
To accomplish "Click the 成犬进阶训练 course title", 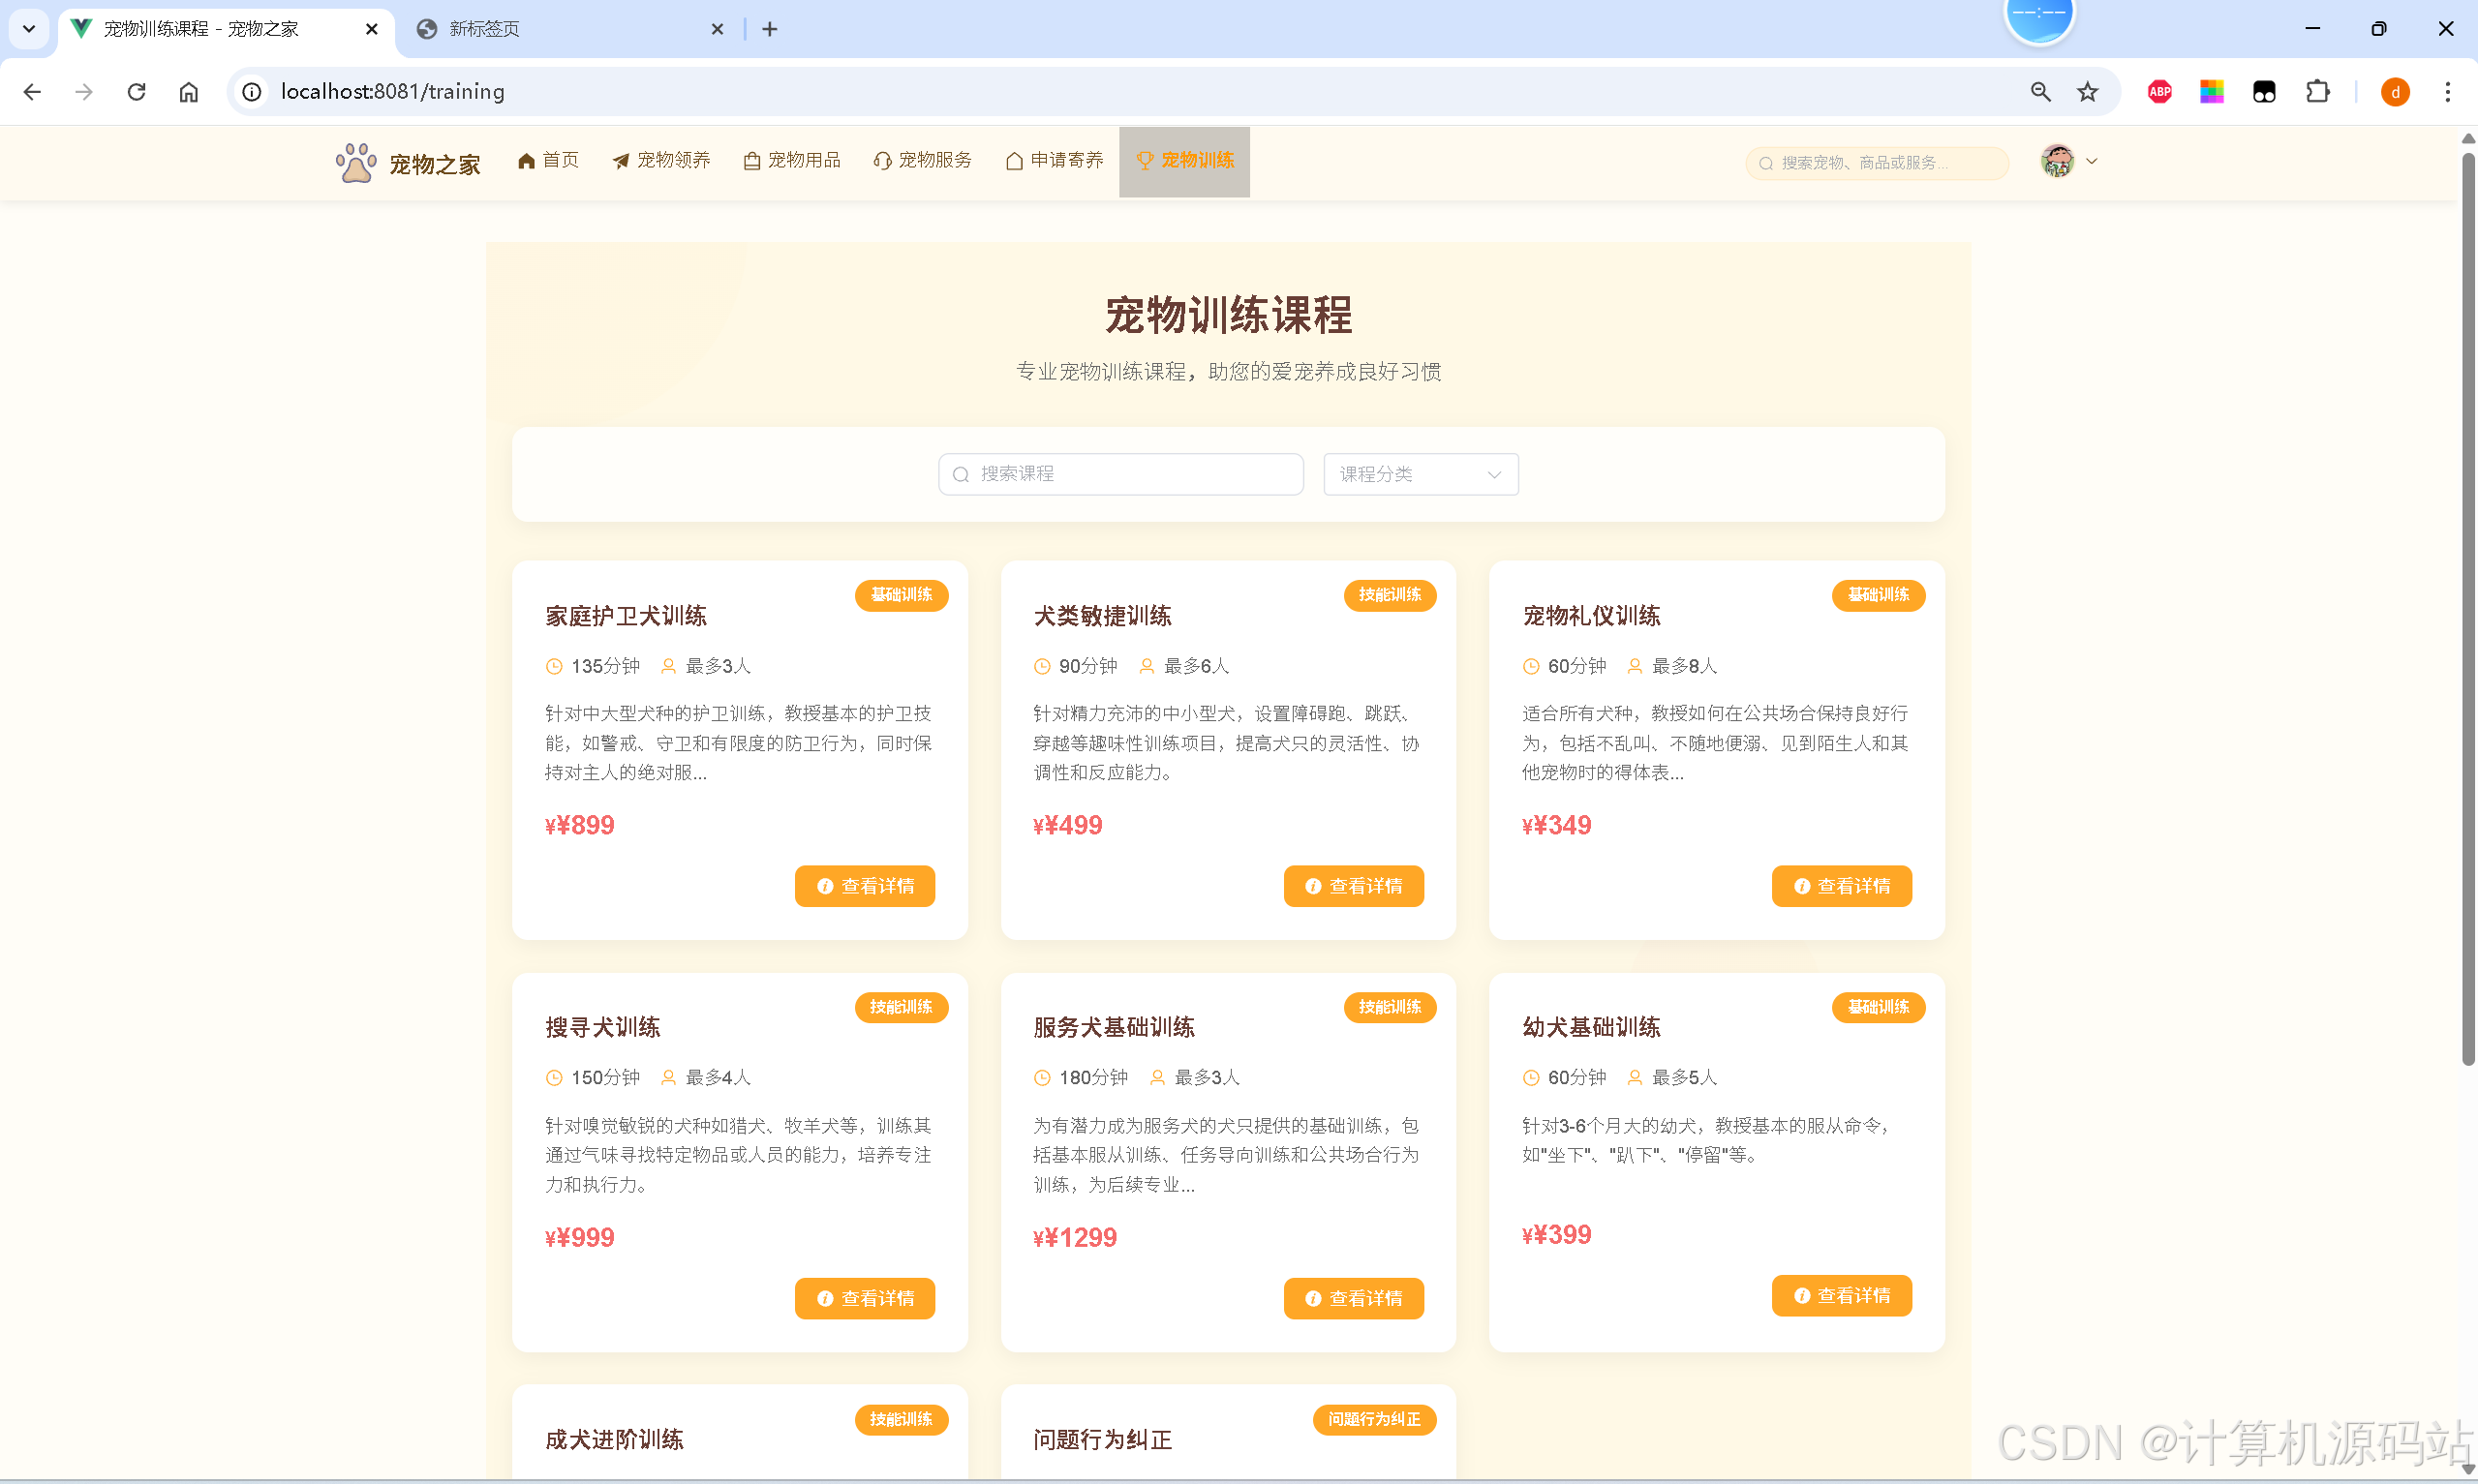I will tap(614, 1440).
